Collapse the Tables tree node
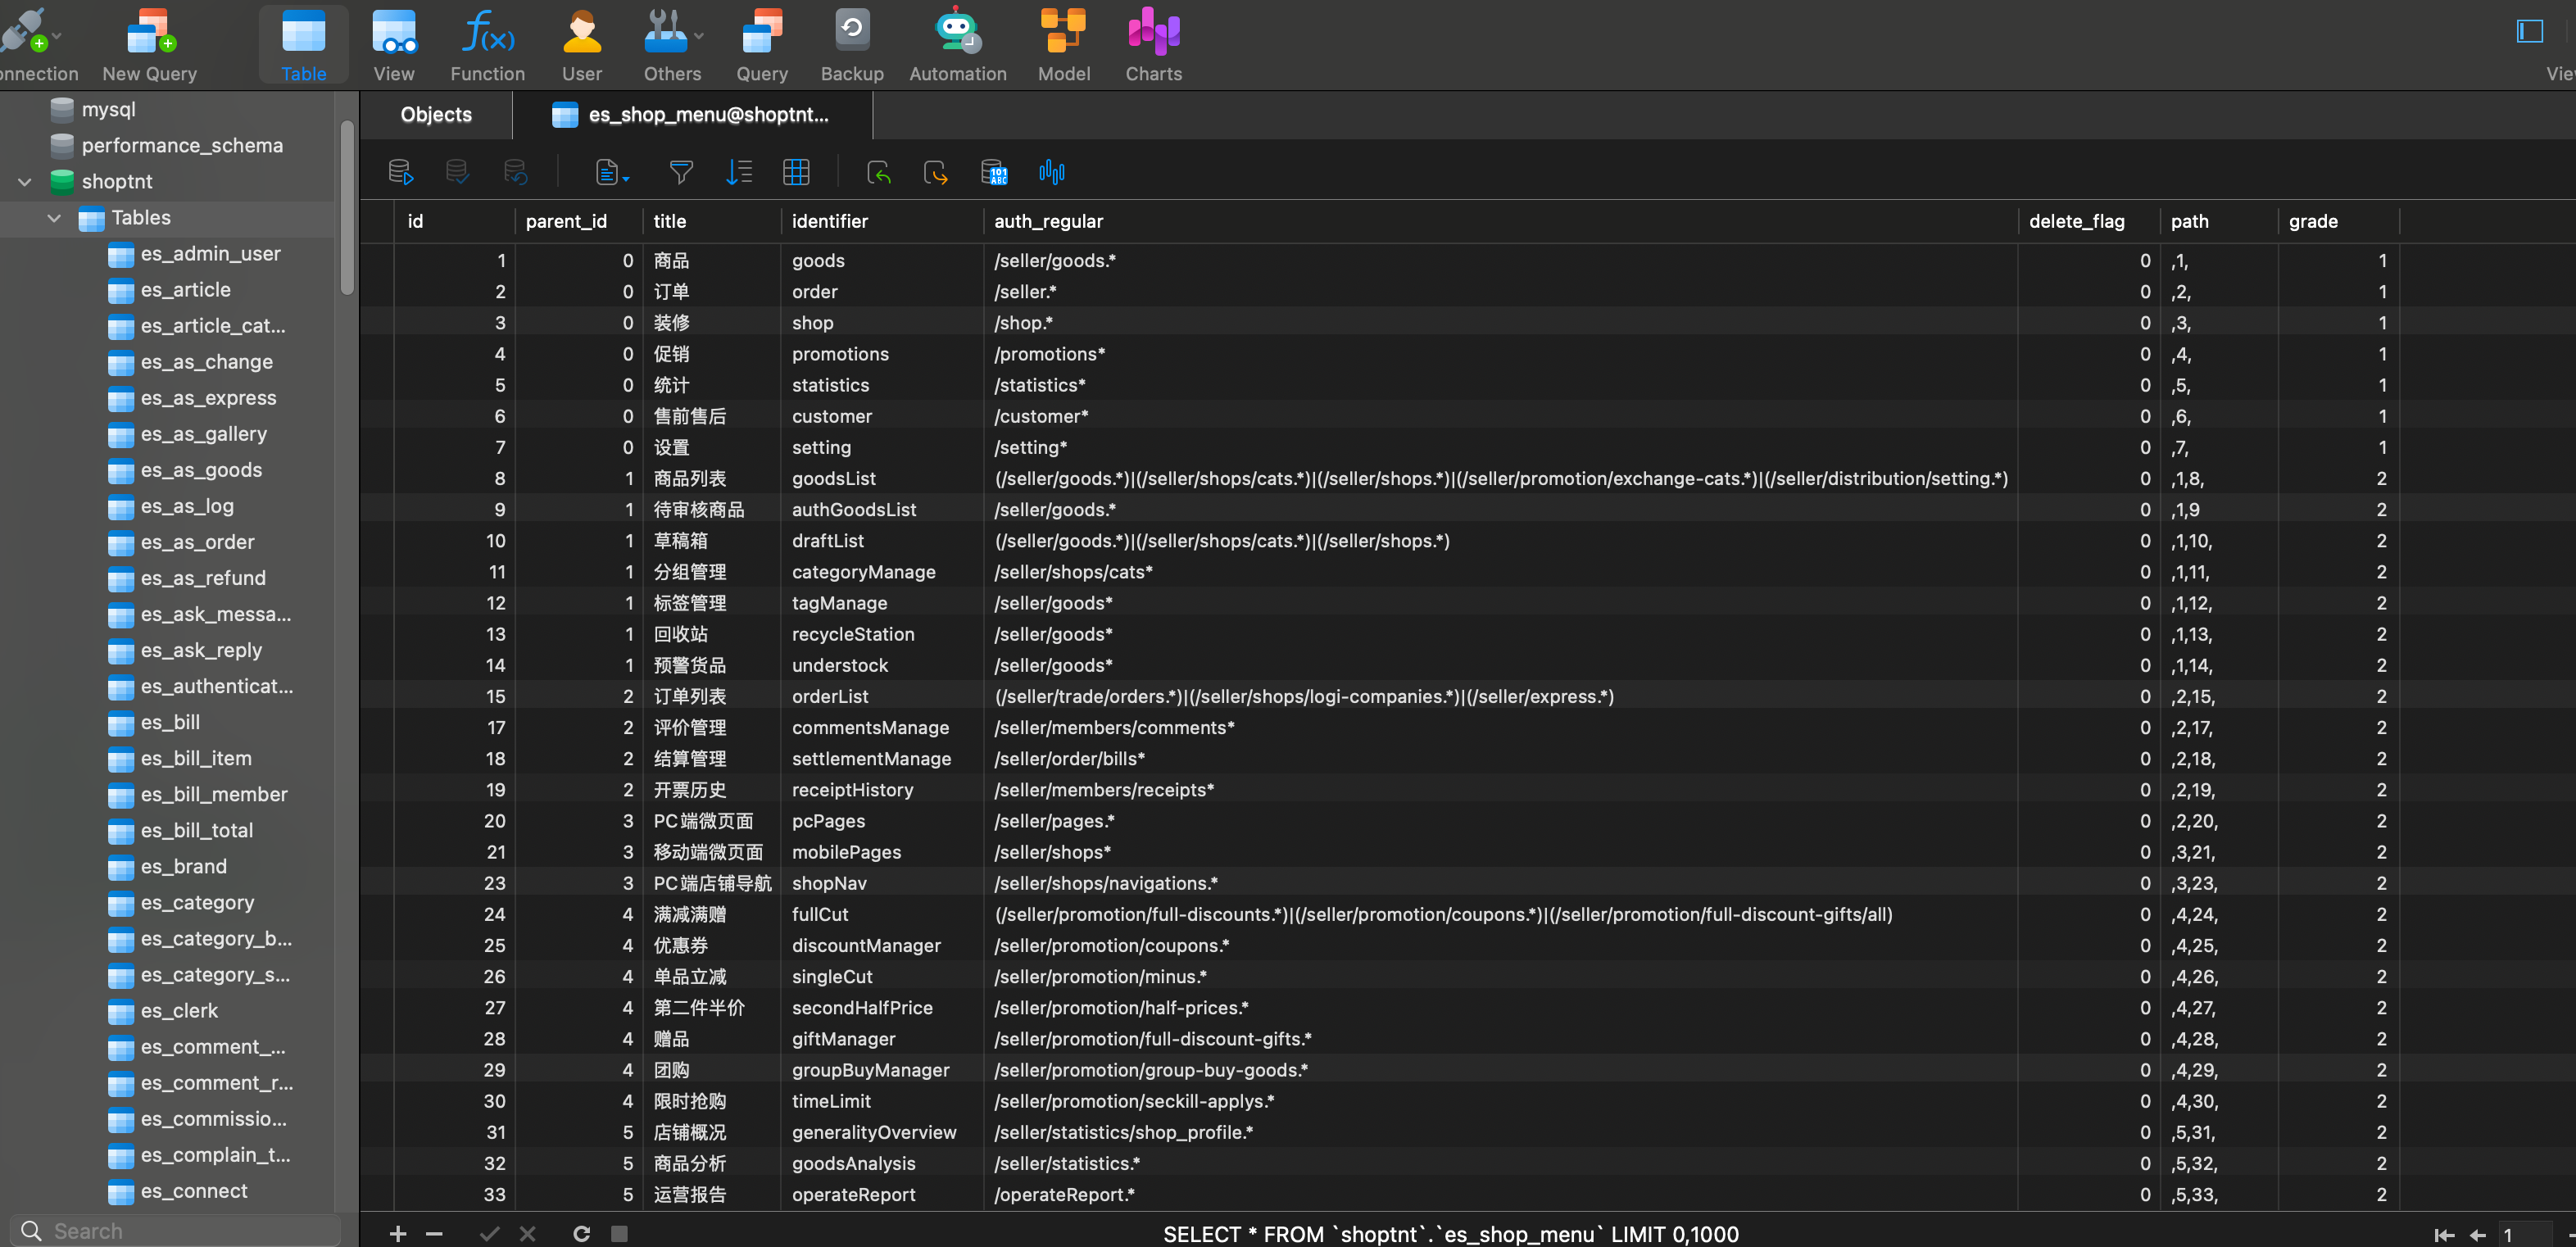2576x1247 pixels. pos(54,217)
